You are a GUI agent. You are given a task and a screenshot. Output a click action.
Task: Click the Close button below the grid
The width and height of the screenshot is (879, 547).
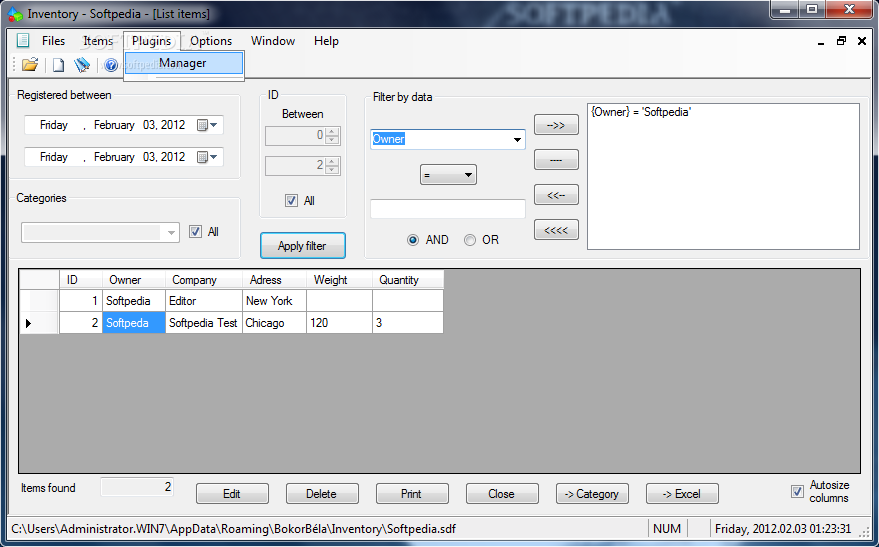502,494
